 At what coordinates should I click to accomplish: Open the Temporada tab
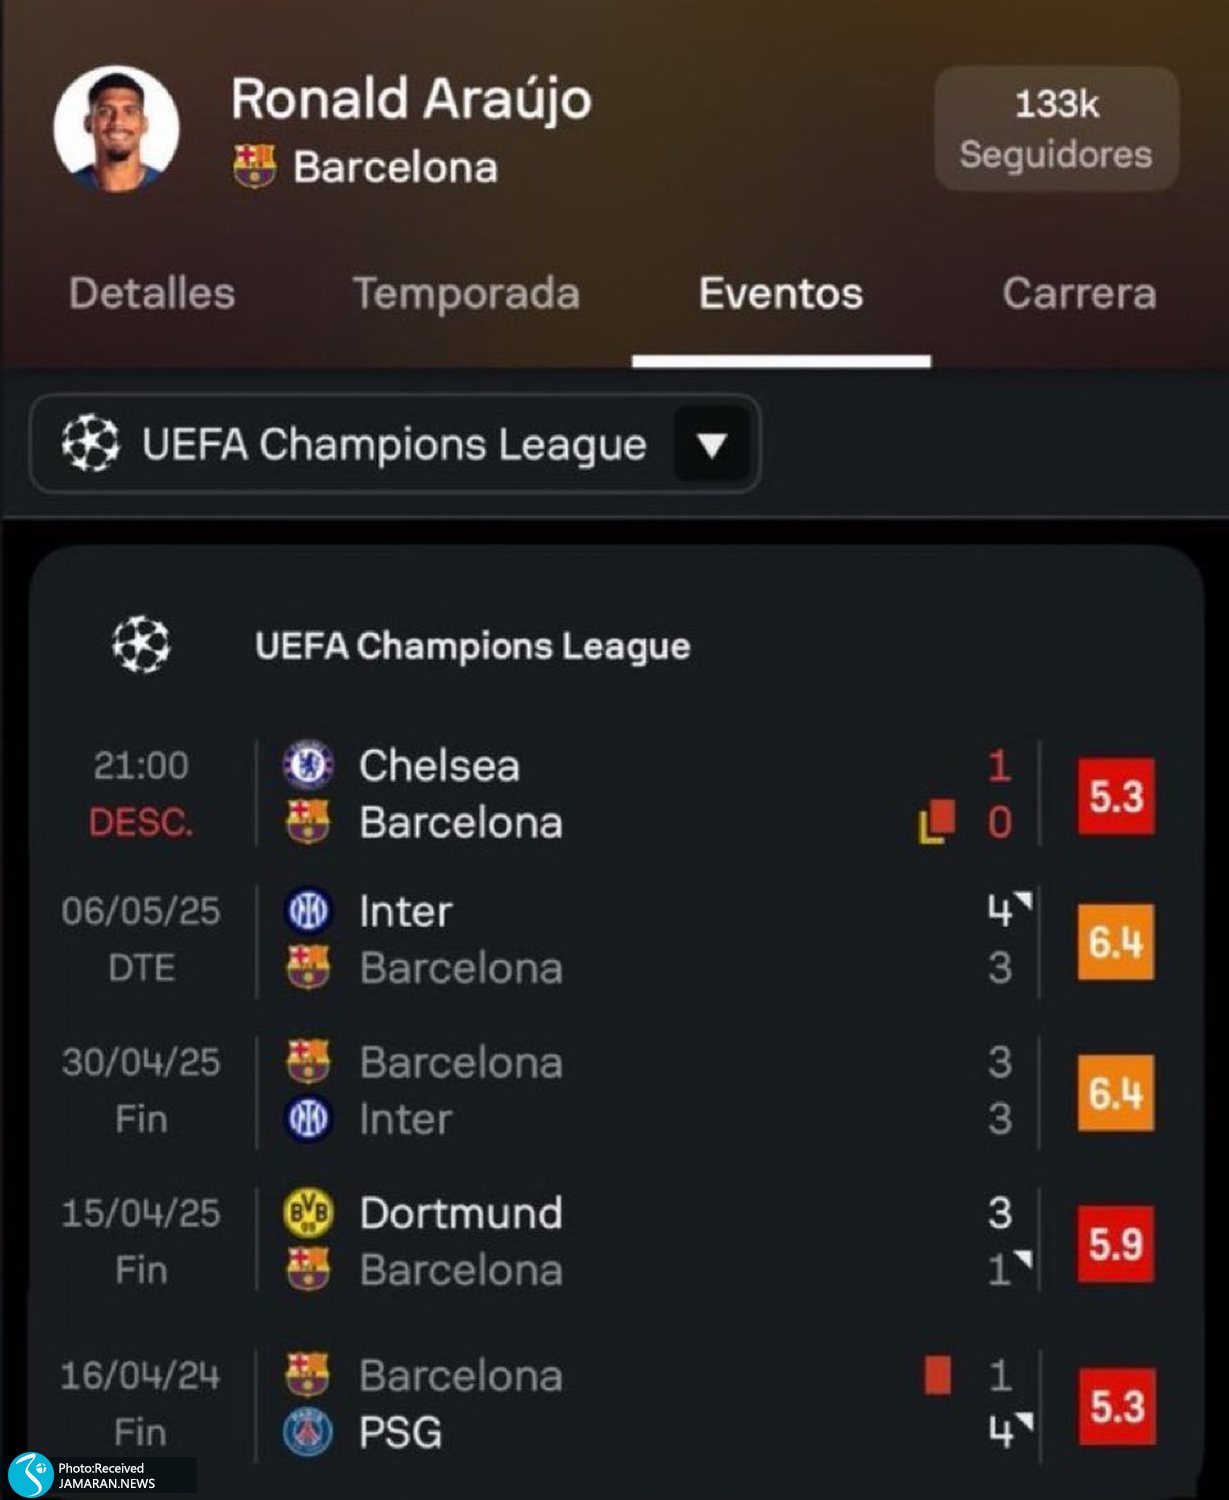[x=466, y=294]
